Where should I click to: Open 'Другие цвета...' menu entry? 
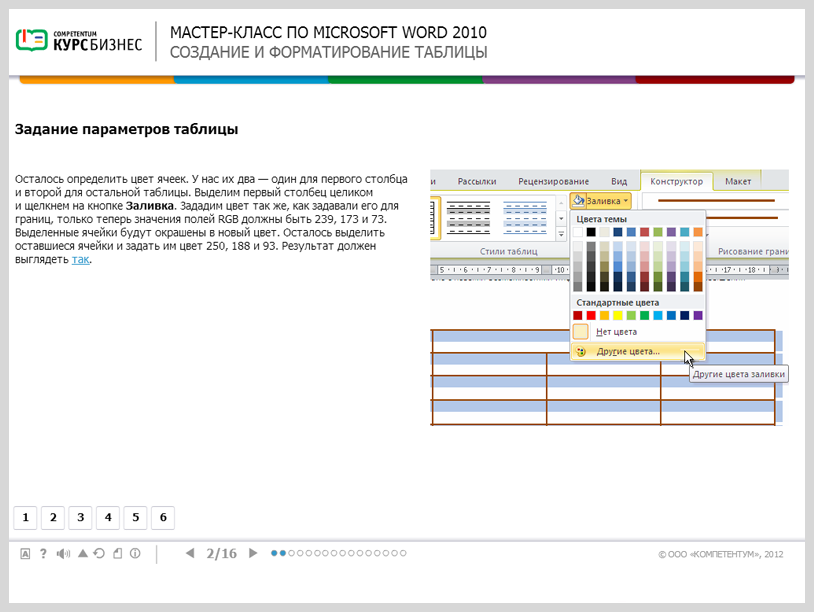pyautogui.click(x=637, y=352)
